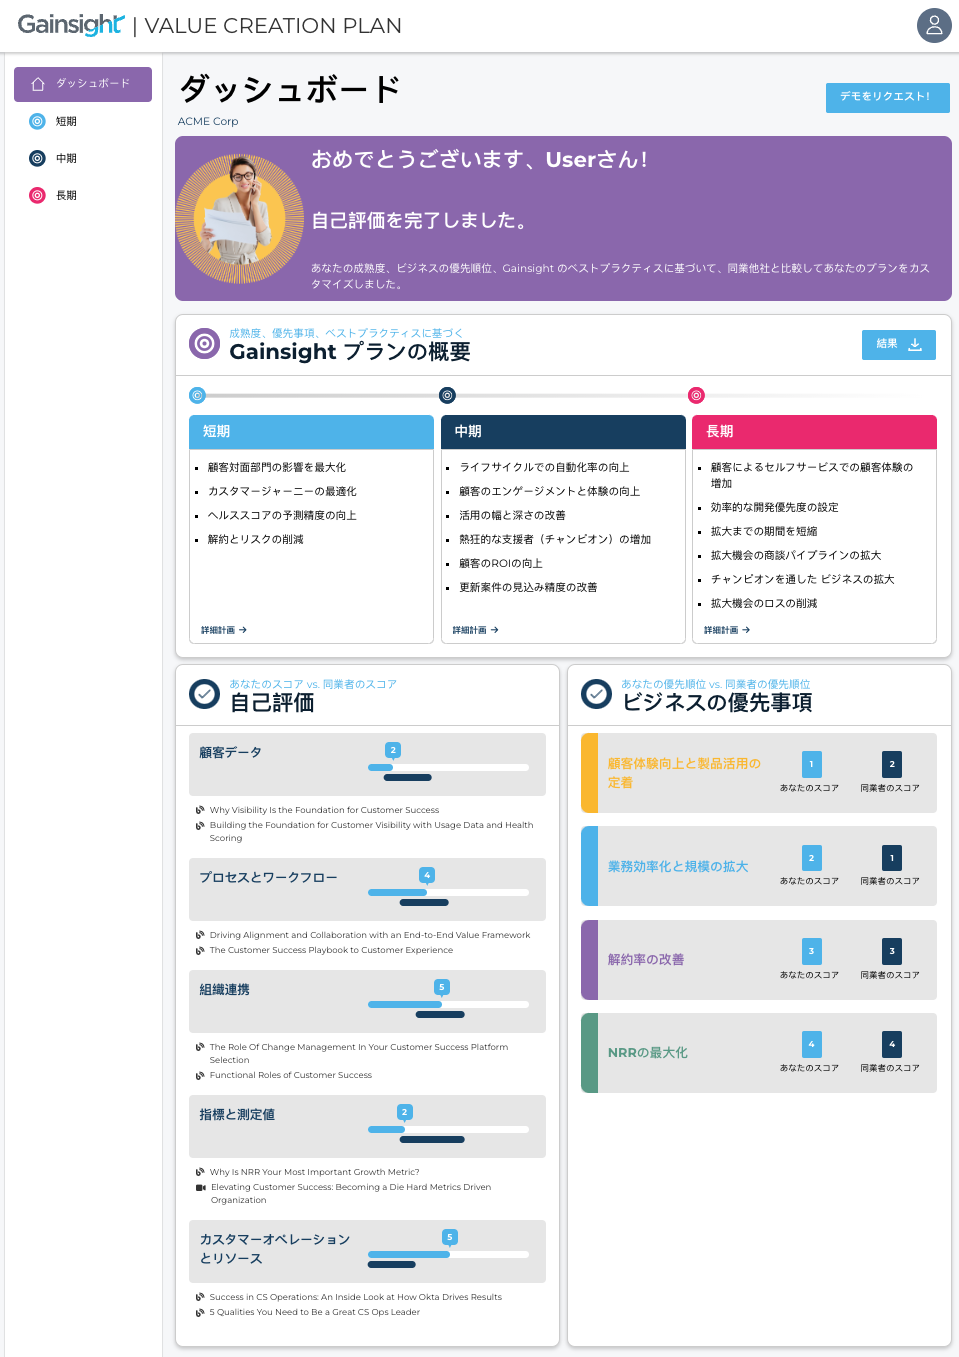Select the pink 長期 marker on the plan timeline
959x1357 pixels.
[x=696, y=395]
